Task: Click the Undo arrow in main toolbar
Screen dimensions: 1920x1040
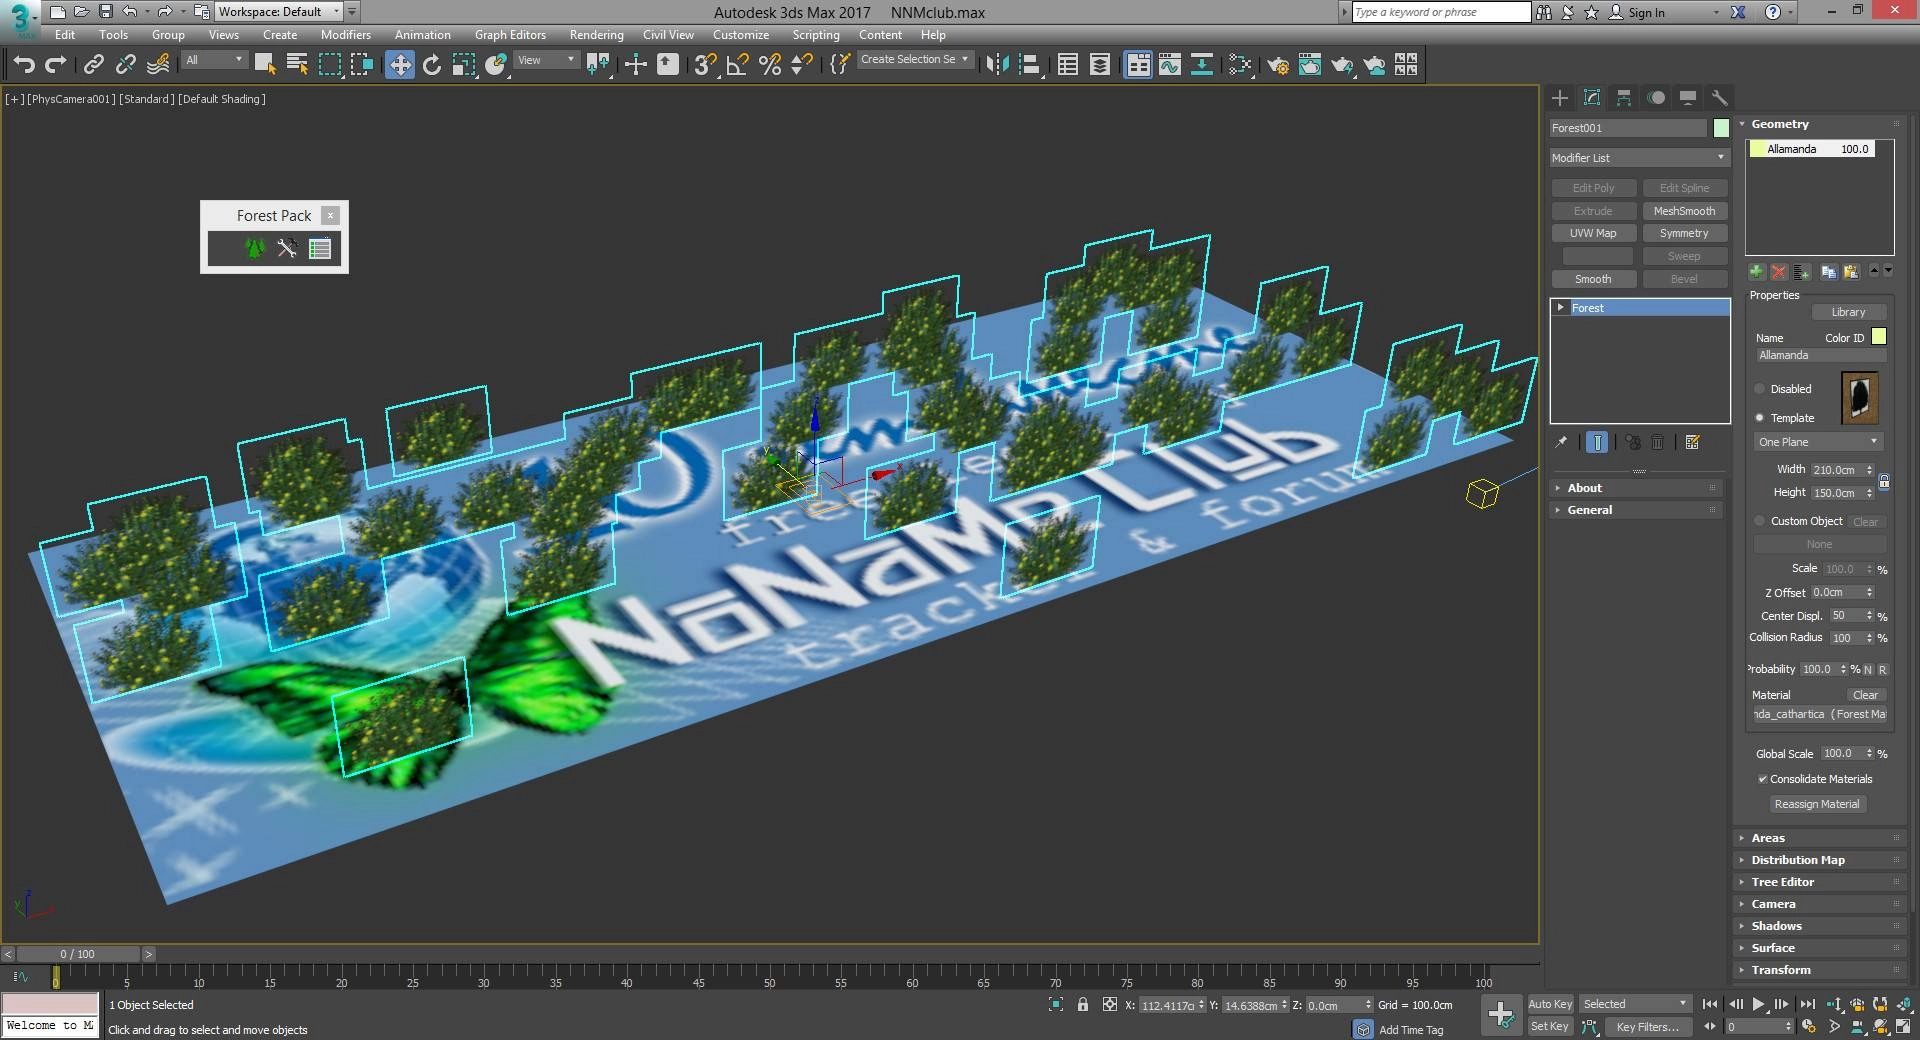Action: pos(23,65)
